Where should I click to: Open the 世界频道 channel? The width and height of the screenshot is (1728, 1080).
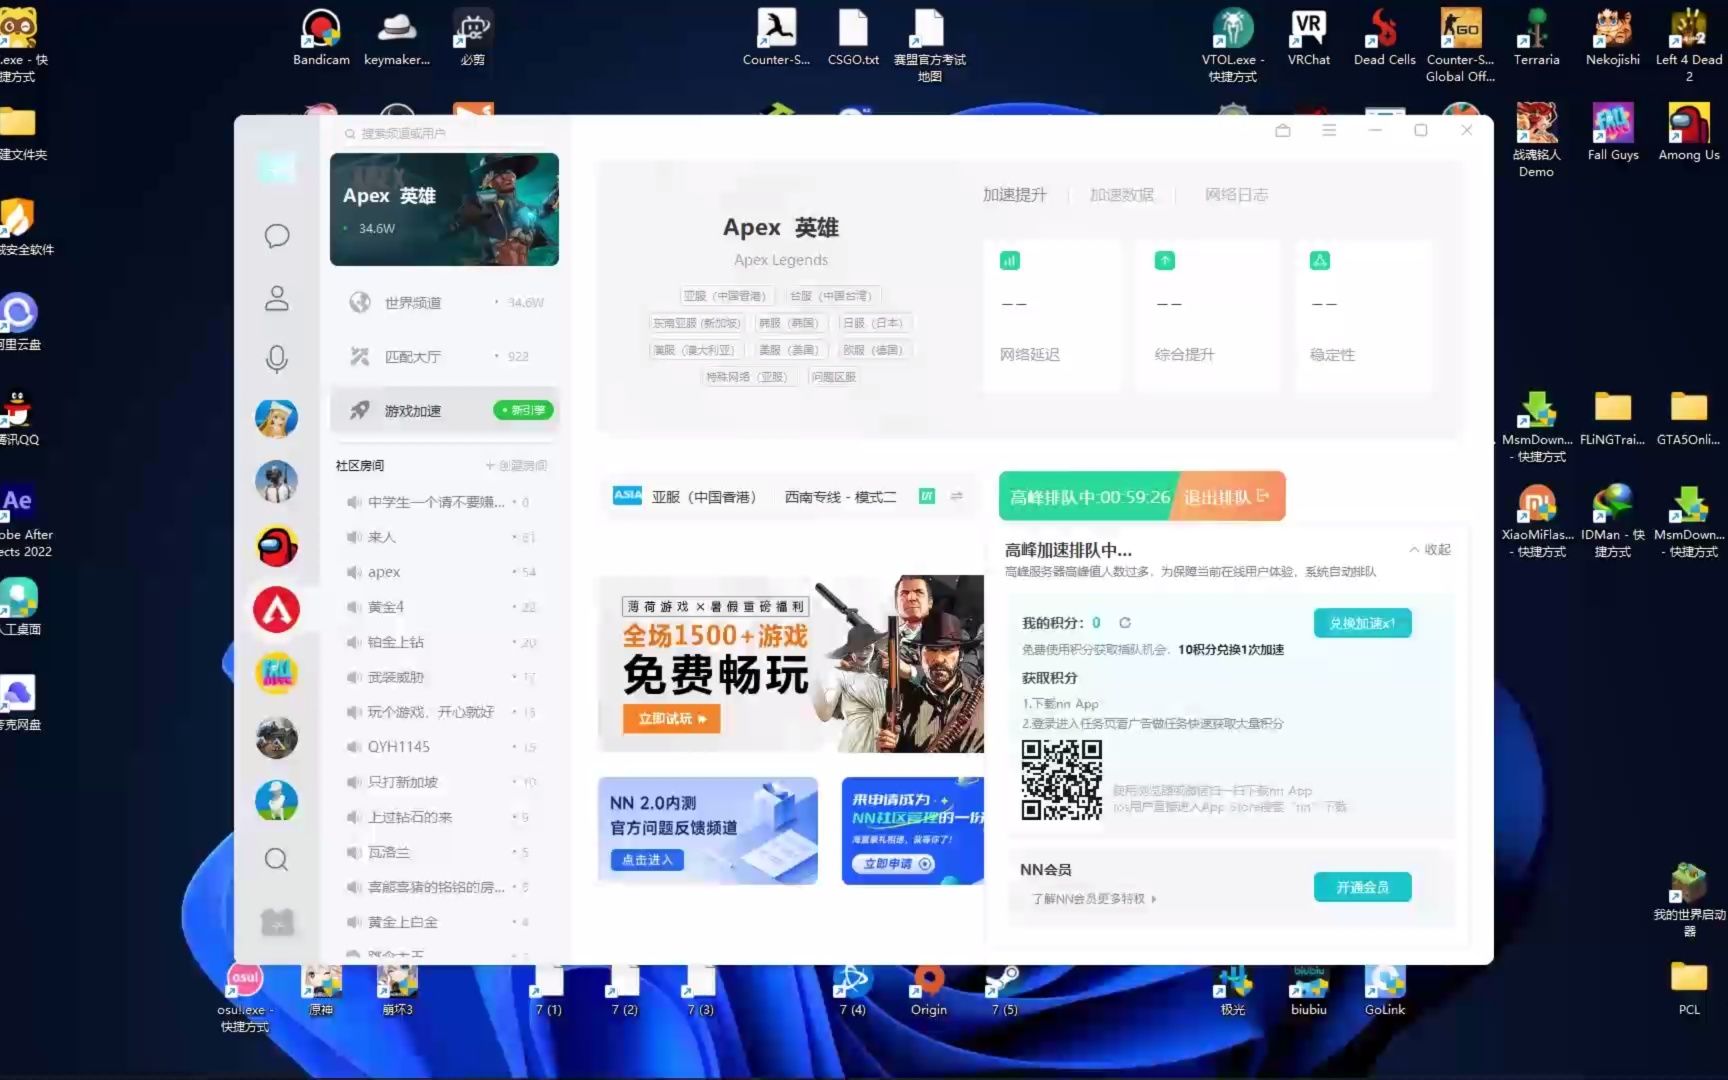tap(445, 302)
